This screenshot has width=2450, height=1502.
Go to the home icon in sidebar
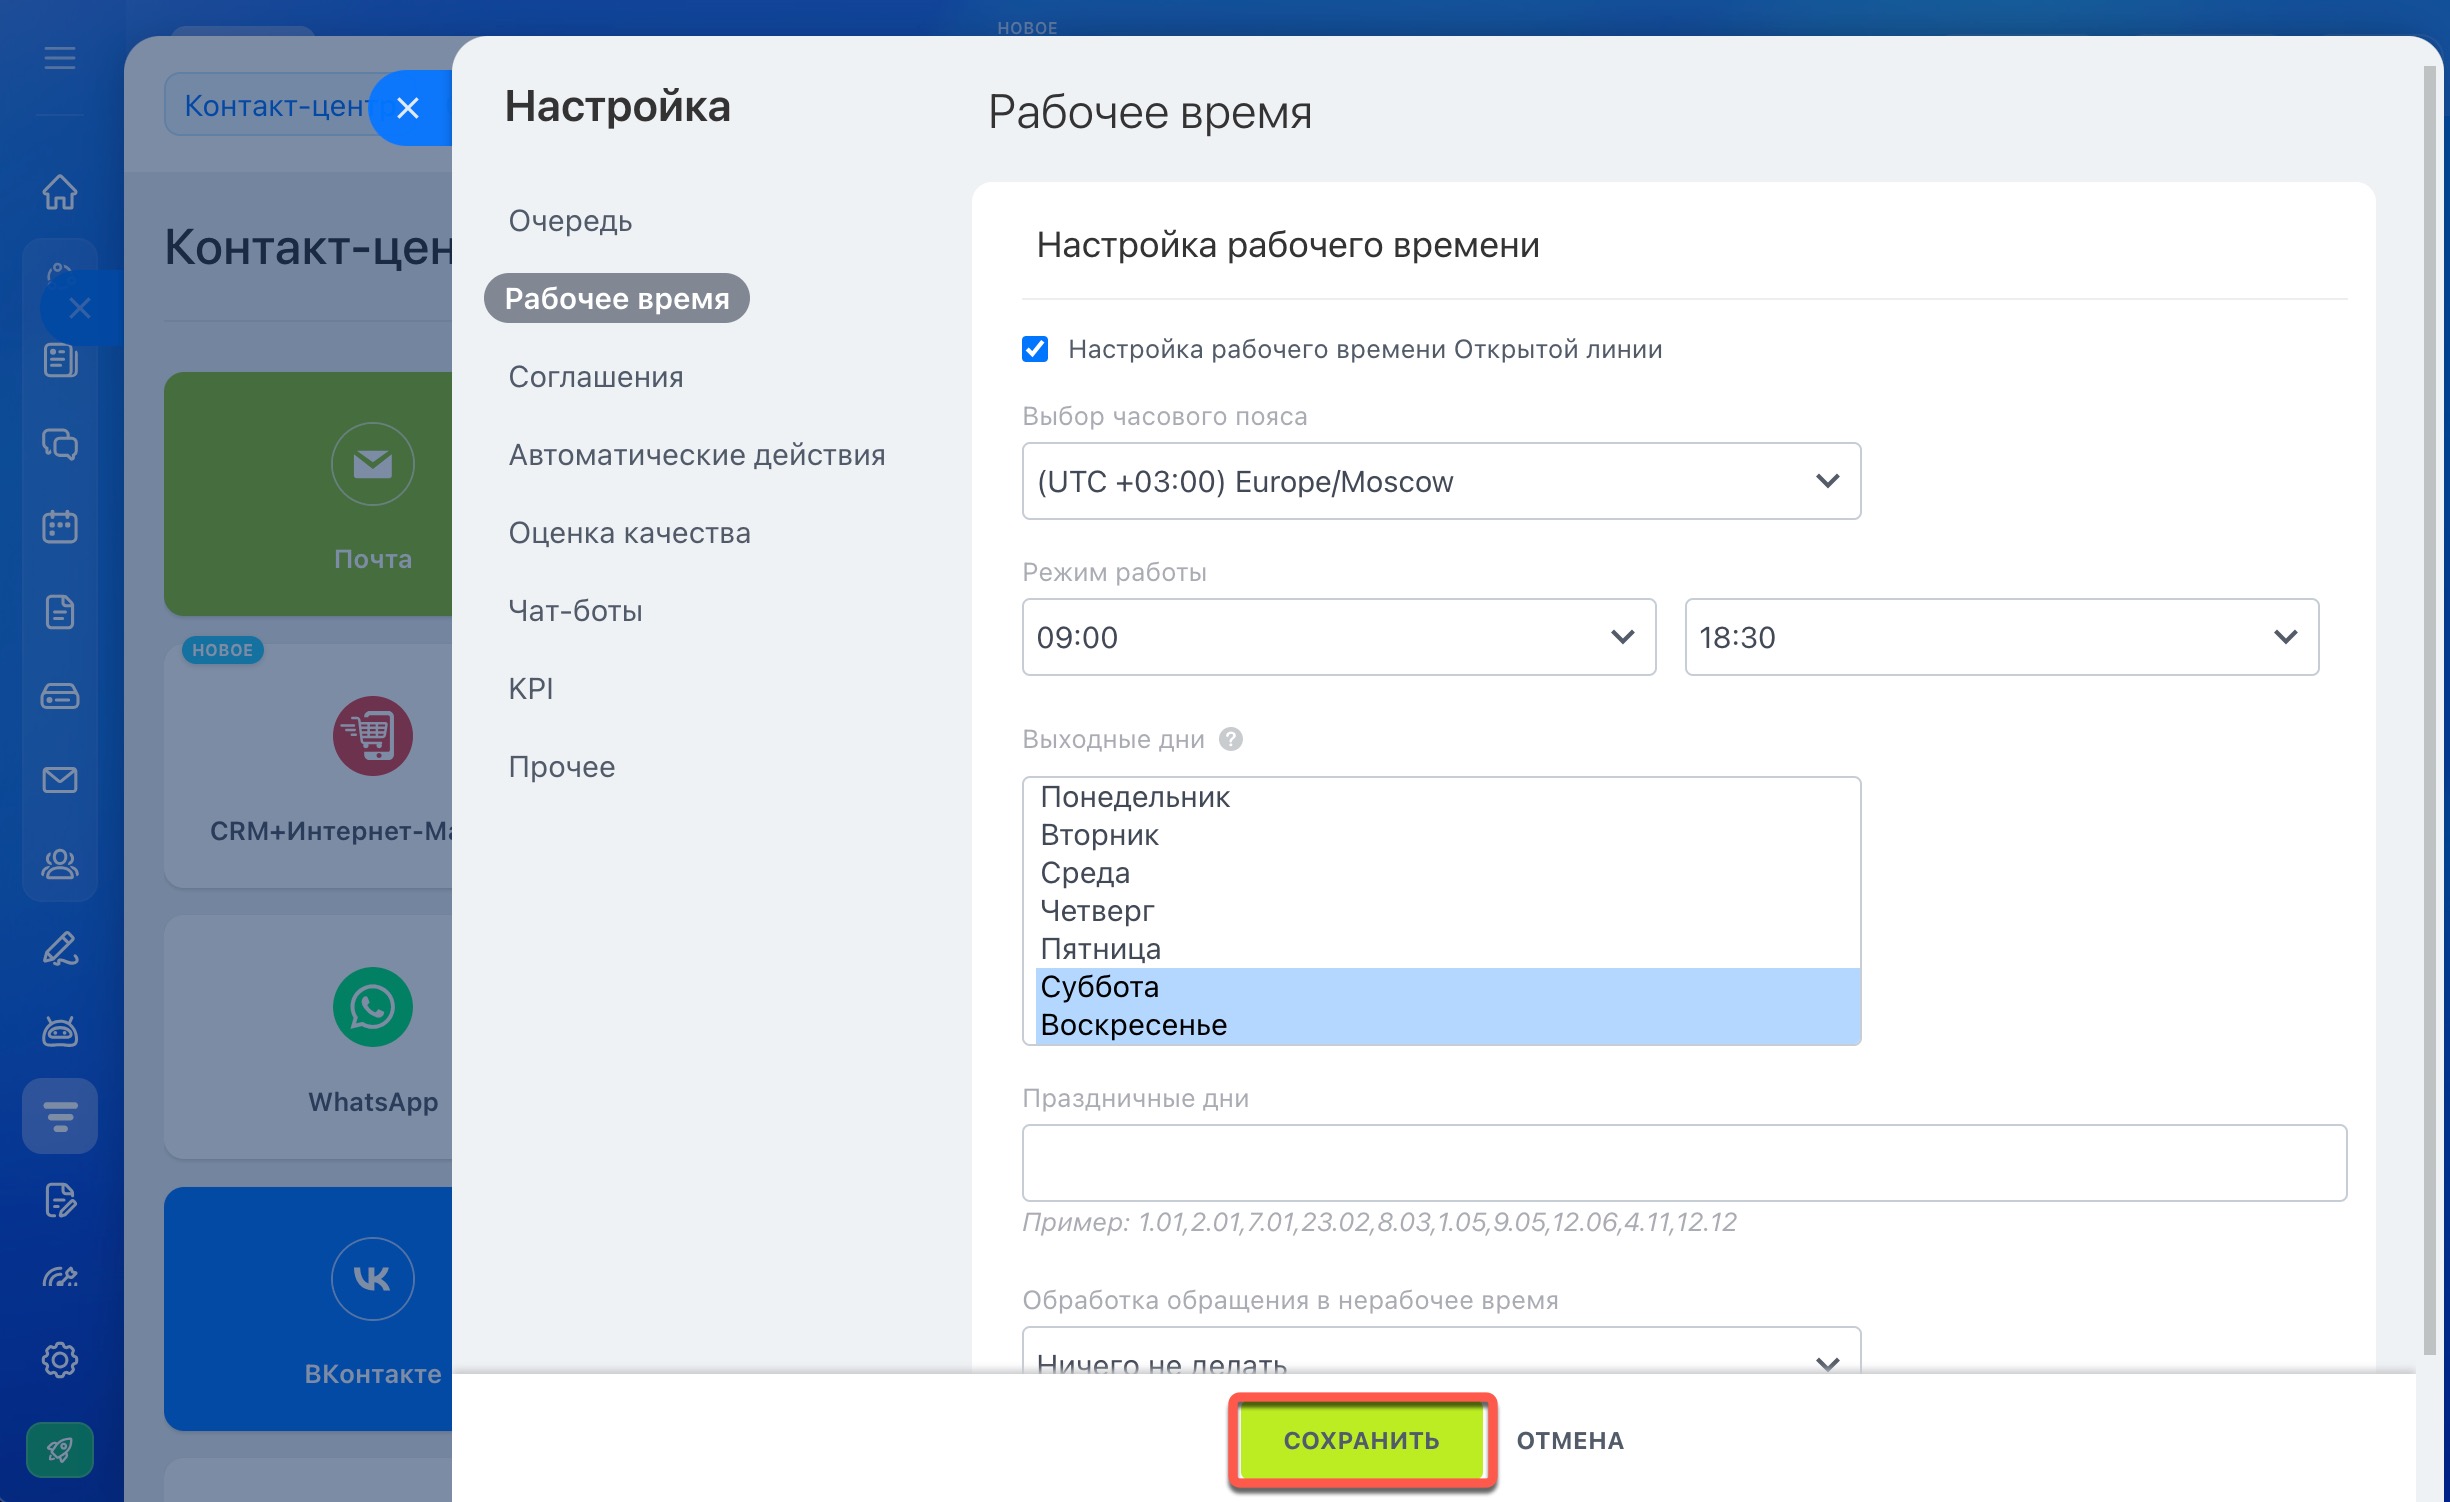point(60,192)
